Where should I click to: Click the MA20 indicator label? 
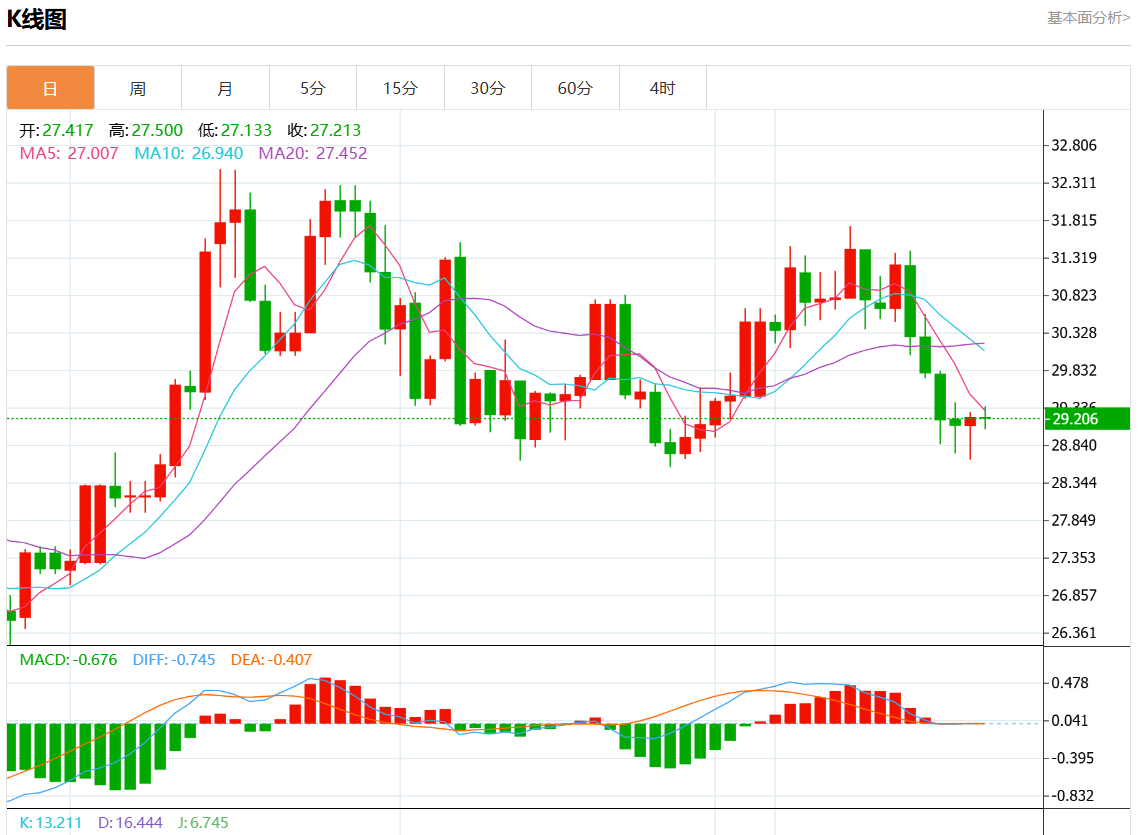coord(312,153)
